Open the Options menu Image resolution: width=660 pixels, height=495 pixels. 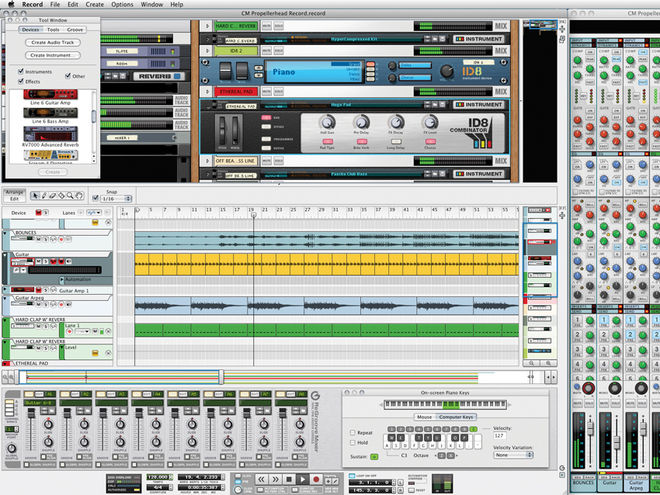[x=122, y=5]
